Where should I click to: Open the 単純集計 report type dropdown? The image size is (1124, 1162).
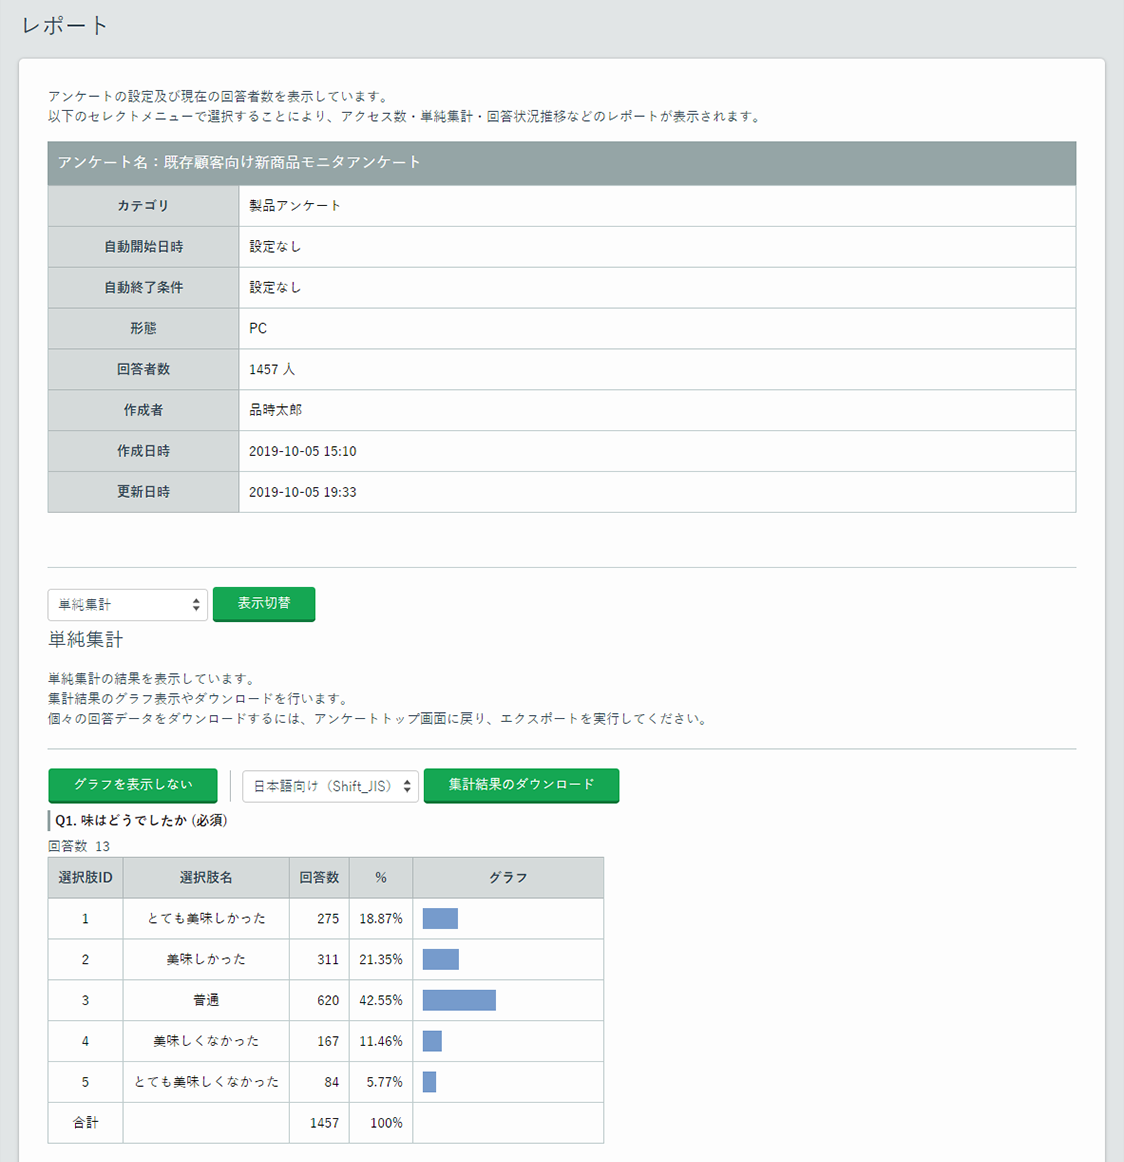(127, 605)
